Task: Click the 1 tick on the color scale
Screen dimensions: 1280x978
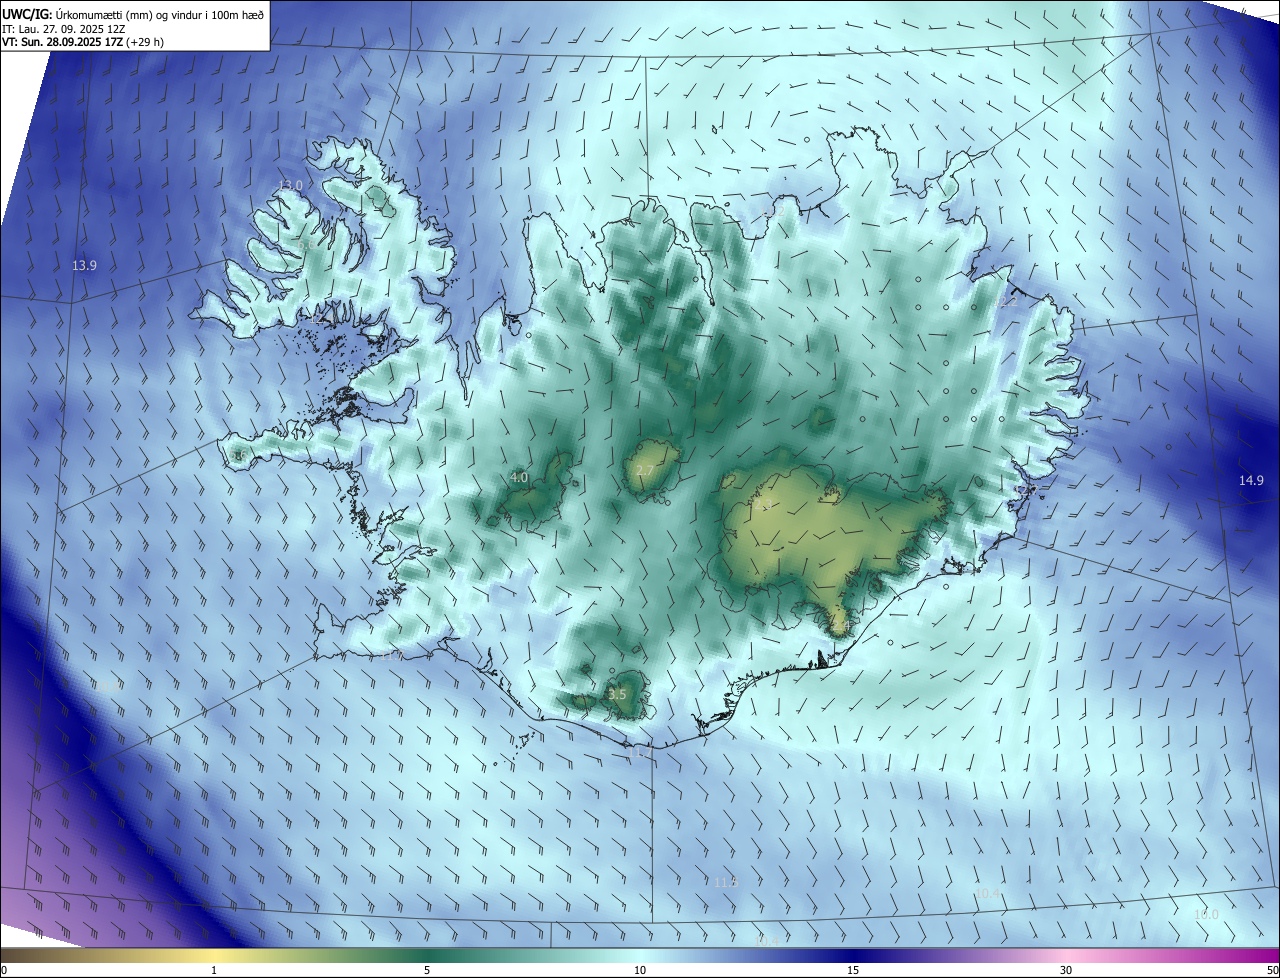Action: click(214, 971)
